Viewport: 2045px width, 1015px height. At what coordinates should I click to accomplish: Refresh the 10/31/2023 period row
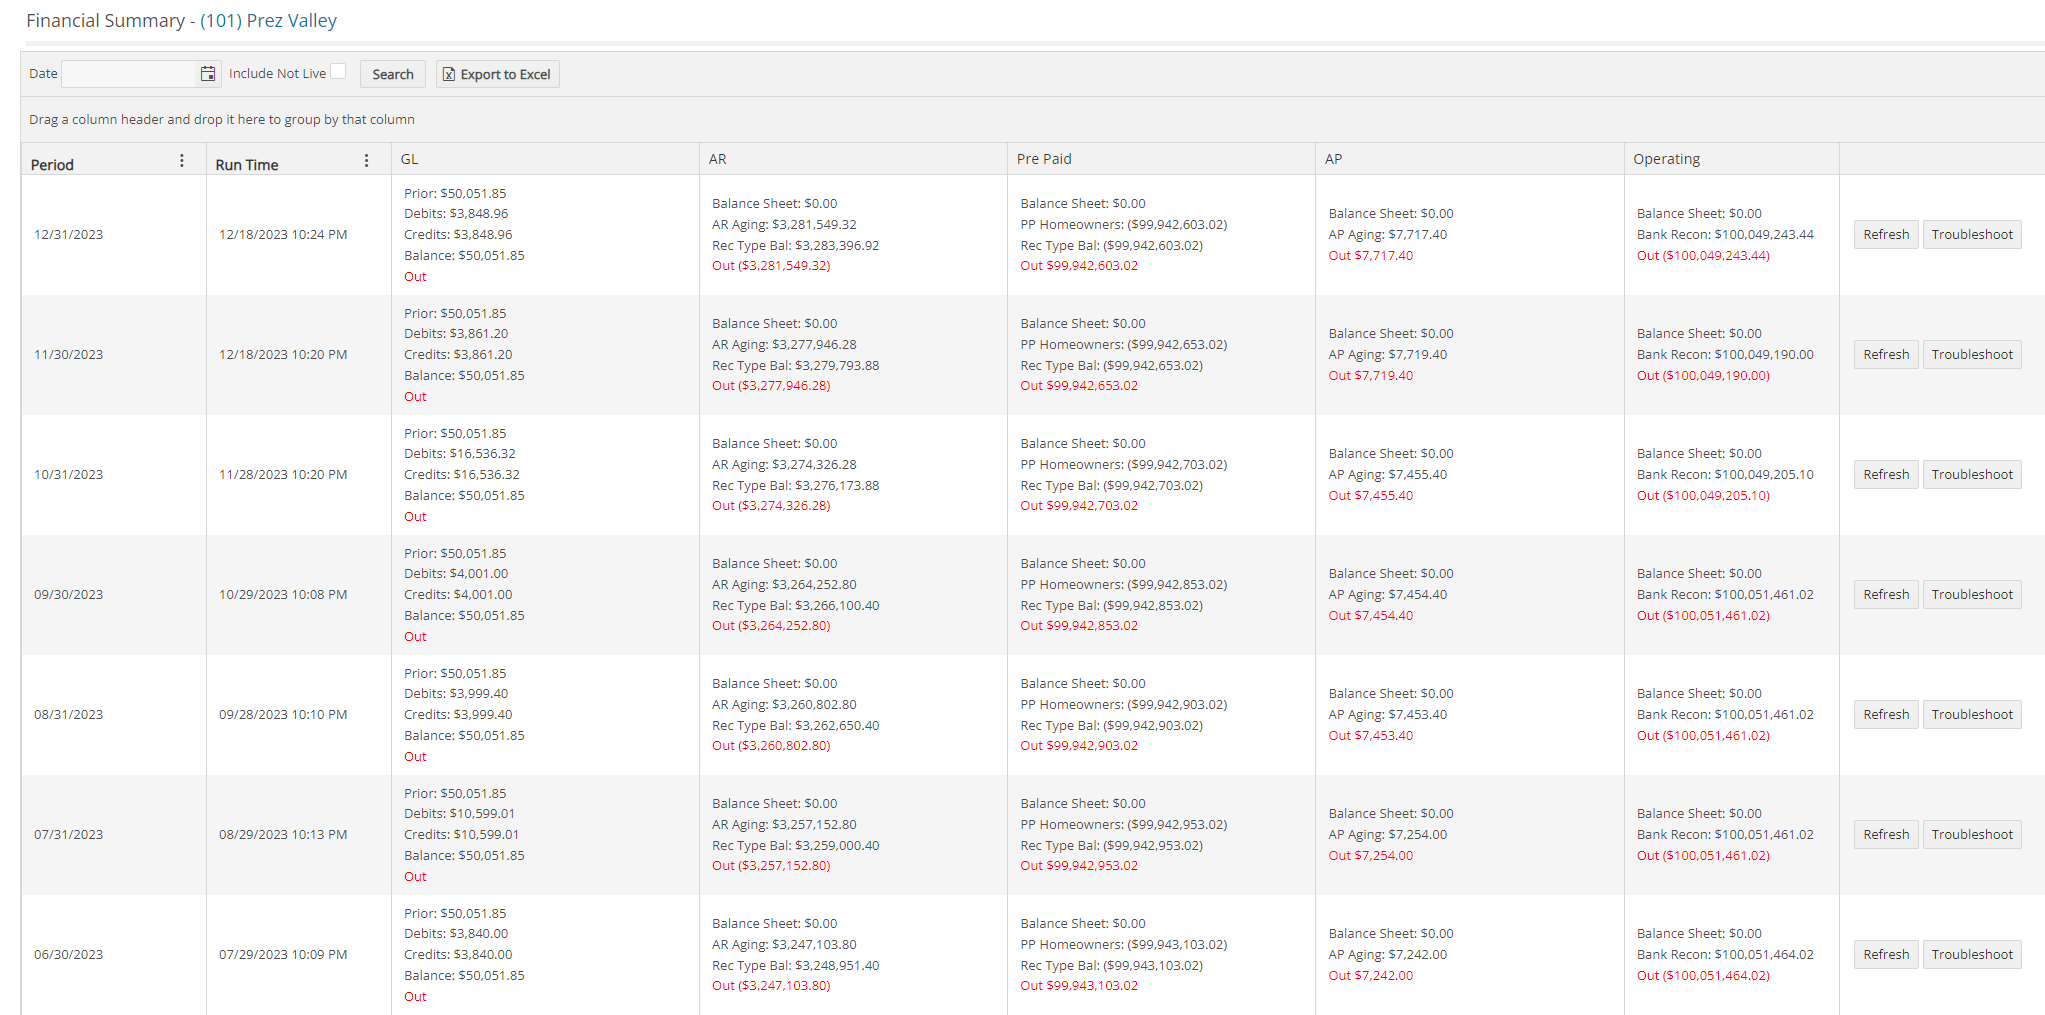tap(1885, 474)
